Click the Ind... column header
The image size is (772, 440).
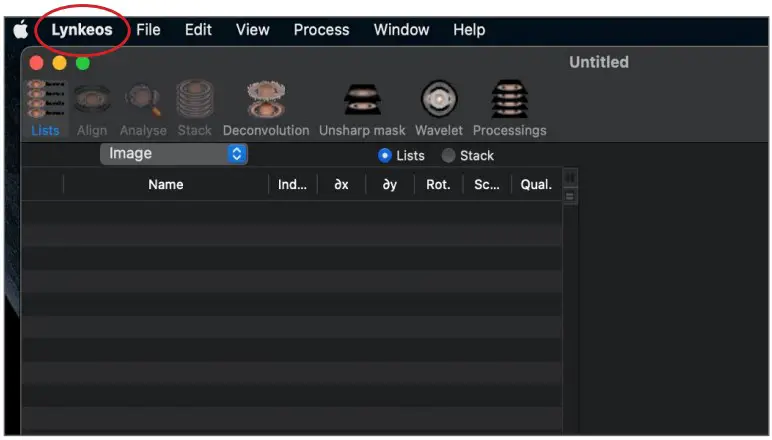[x=292, y=185]
